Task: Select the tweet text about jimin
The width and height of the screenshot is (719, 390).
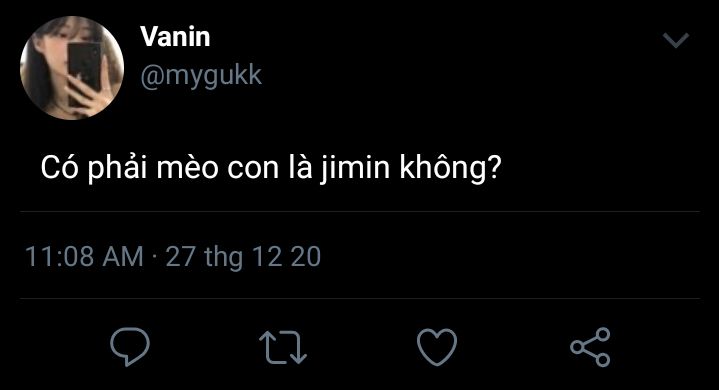Action: click(271, 168)
